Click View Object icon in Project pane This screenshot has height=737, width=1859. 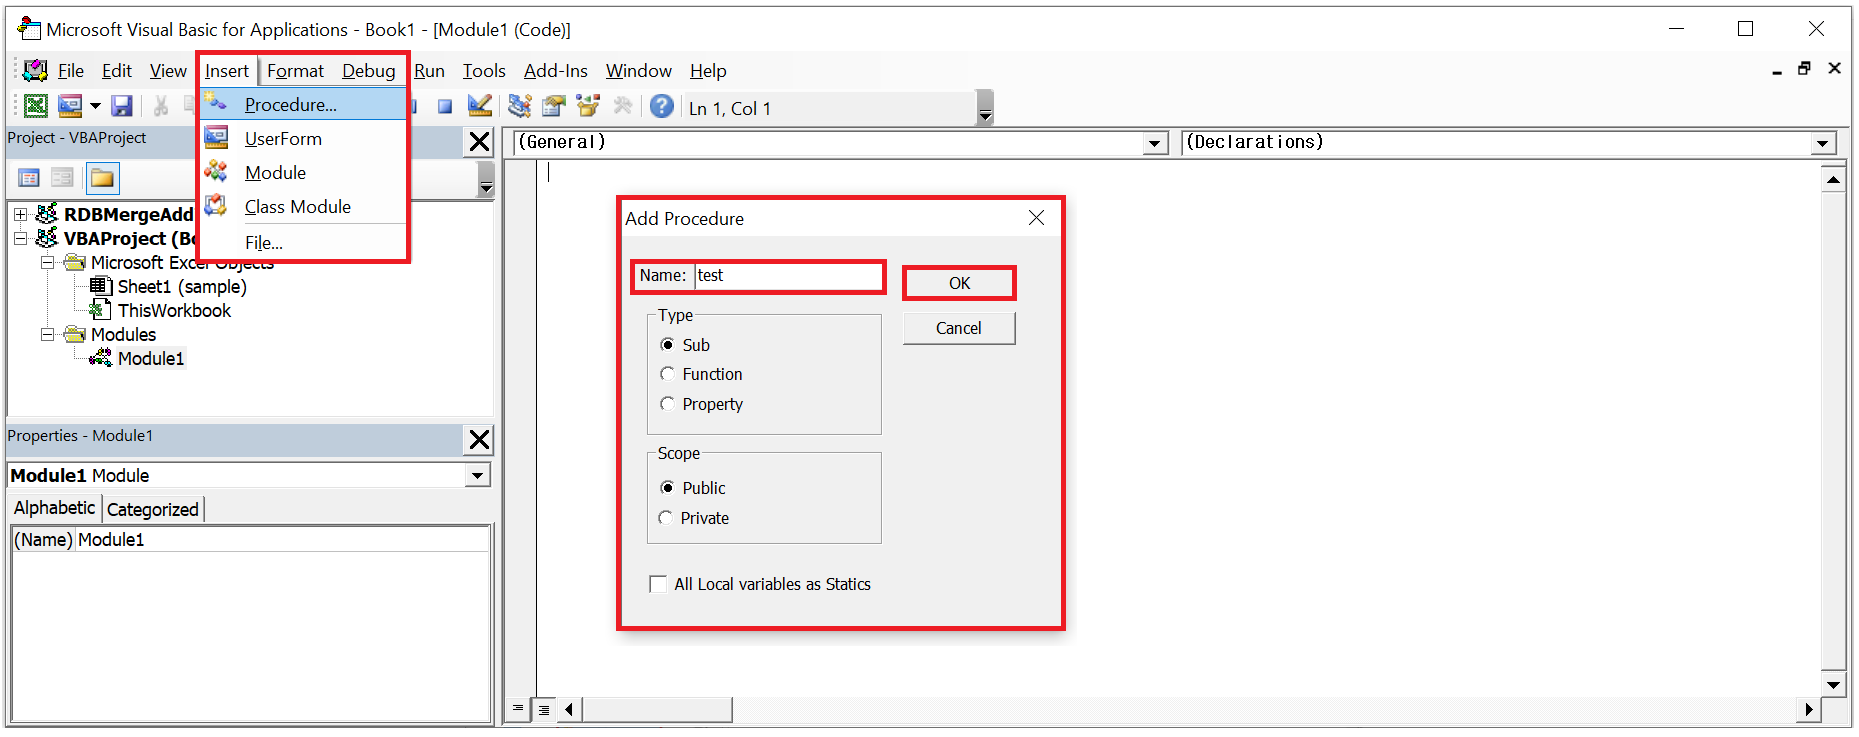click(62, 179)
